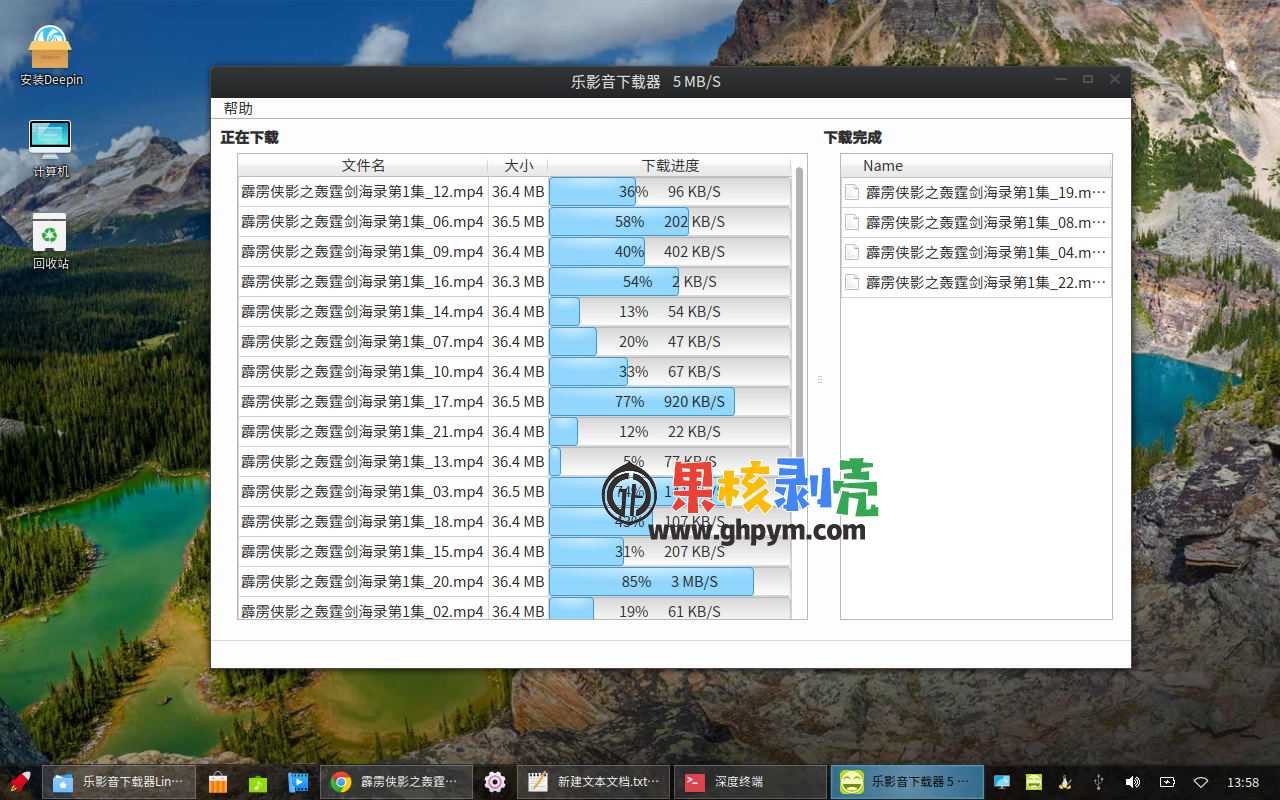Click the 85% progress bar of 第1集_20.mp4
This screenshot has width=1280, height=800.
point(670,582)
